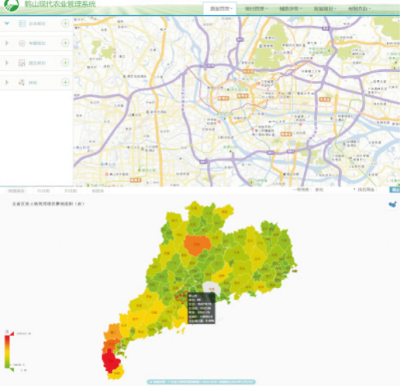The image size is (400, 386).
Task: Click the patterned-square icon in third sidebar row
Action: pos(22,63)
